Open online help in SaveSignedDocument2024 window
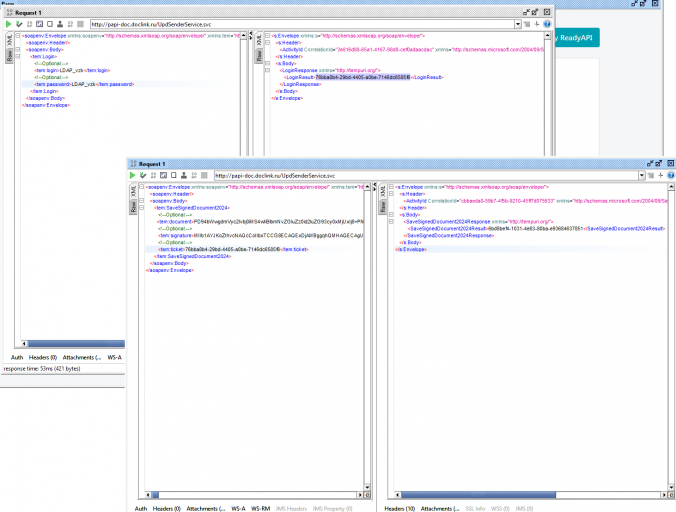The image size is (676, 512). (x=671, y=175)
